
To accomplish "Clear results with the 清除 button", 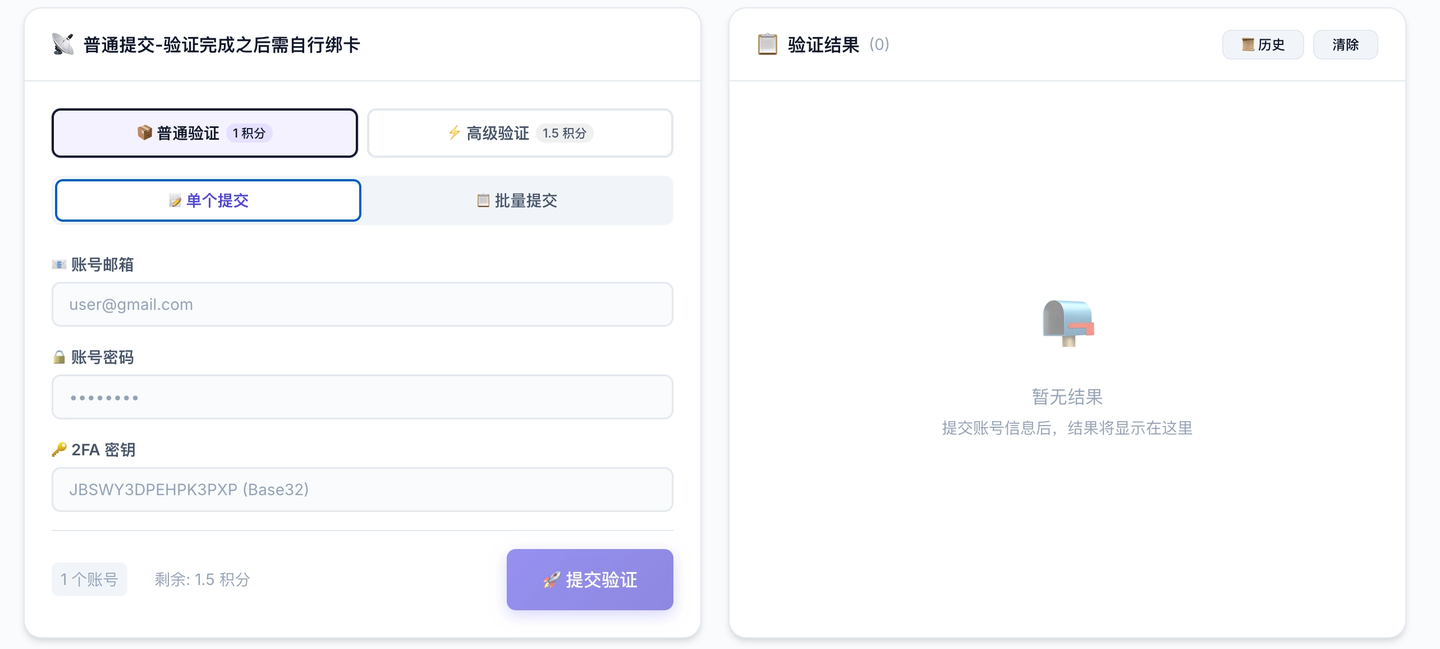I will click(1345, 45).
